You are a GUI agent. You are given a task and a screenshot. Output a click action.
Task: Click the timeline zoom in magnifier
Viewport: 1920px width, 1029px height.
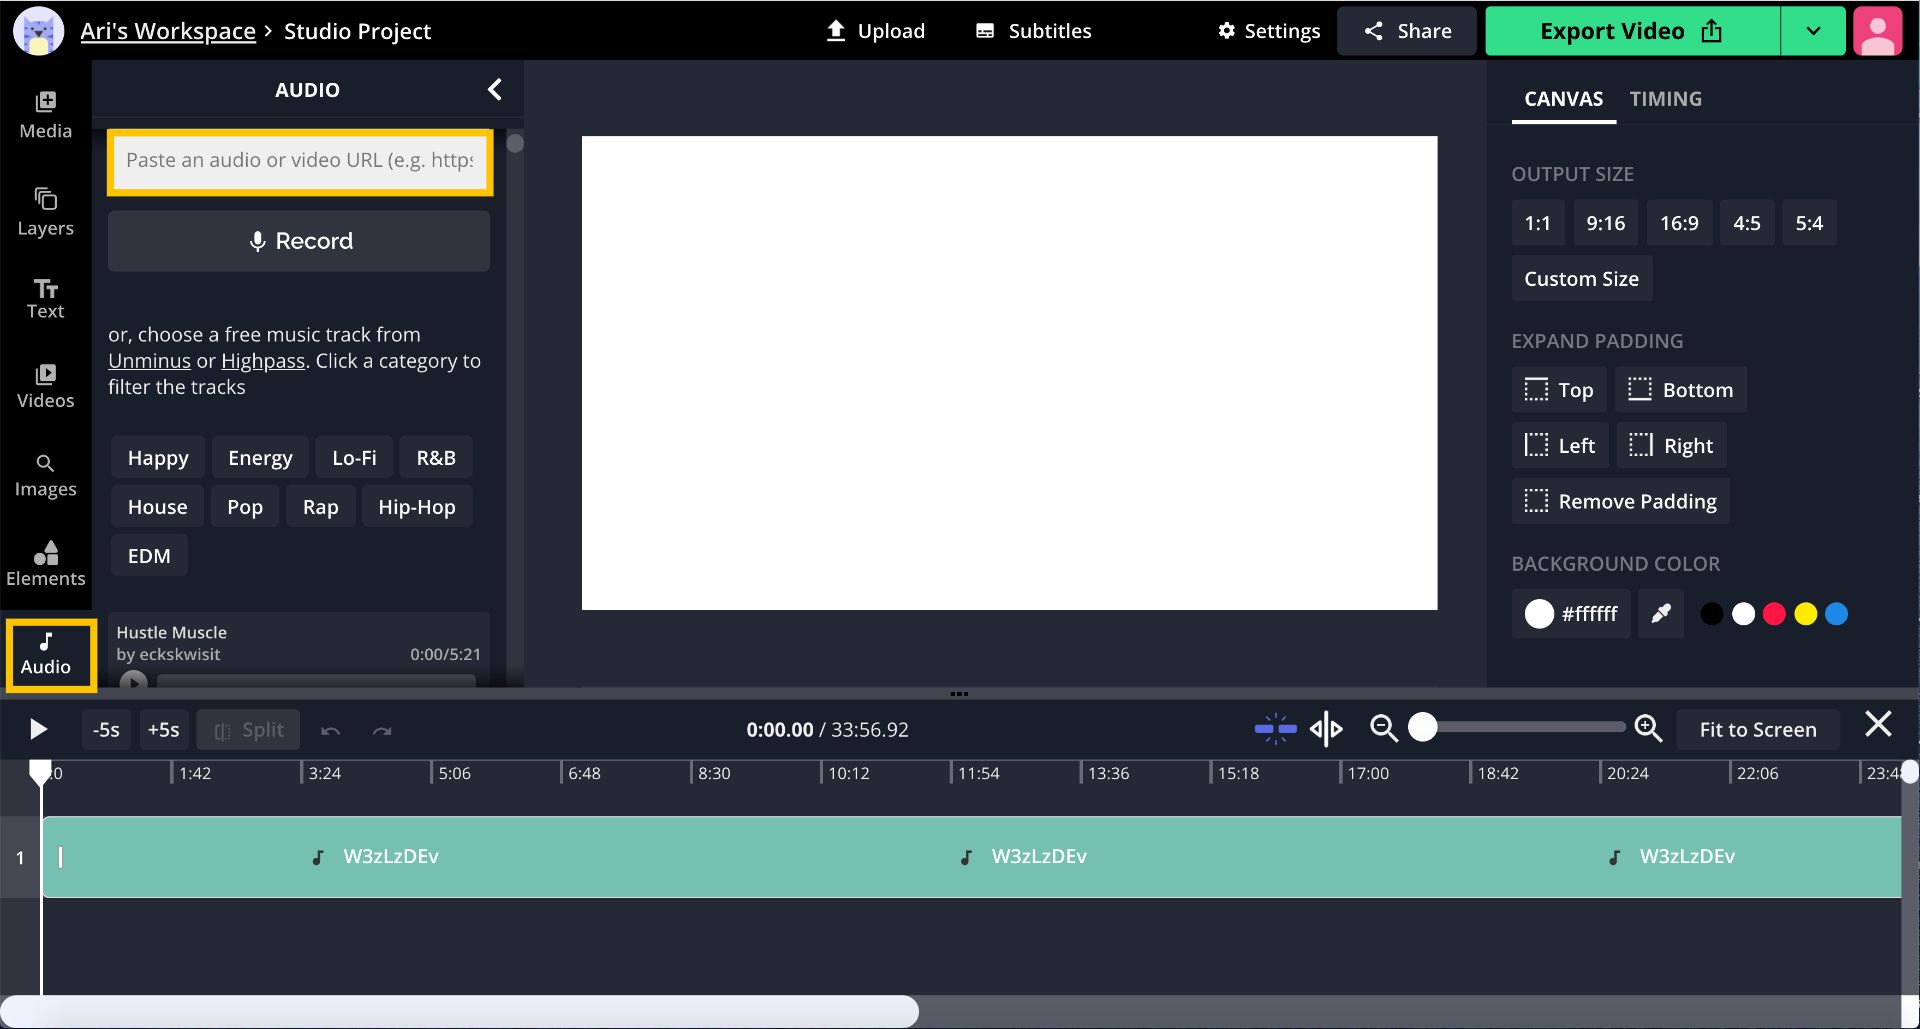point(1647,729)
